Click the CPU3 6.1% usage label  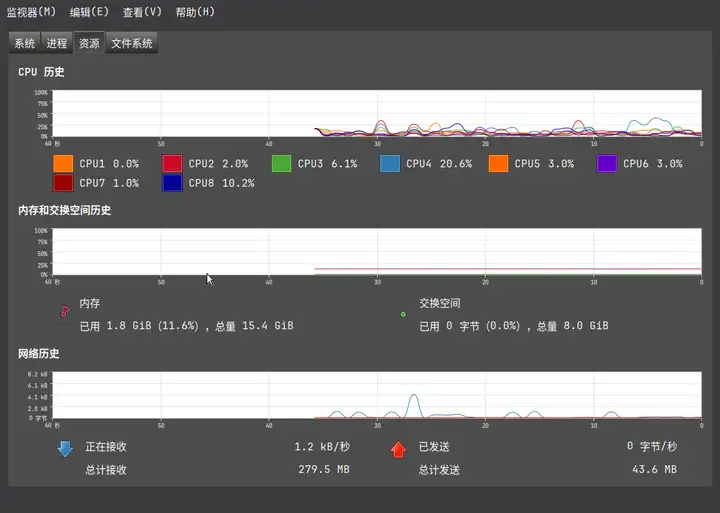tap(327, 164)
